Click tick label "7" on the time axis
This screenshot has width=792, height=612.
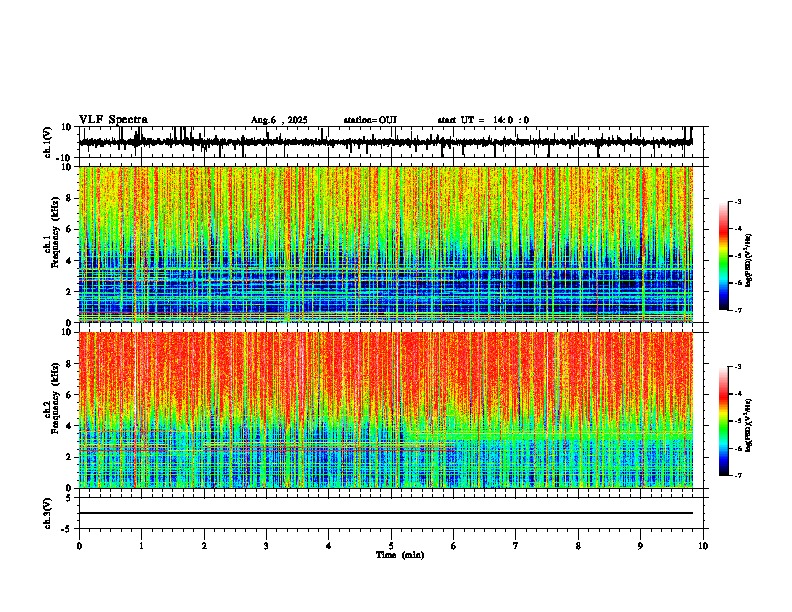(x=516, y=546)
